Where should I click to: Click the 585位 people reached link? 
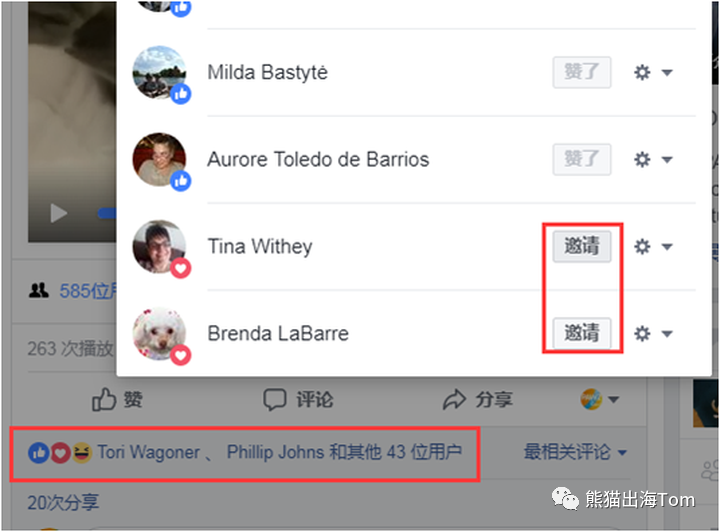[88, 291]
